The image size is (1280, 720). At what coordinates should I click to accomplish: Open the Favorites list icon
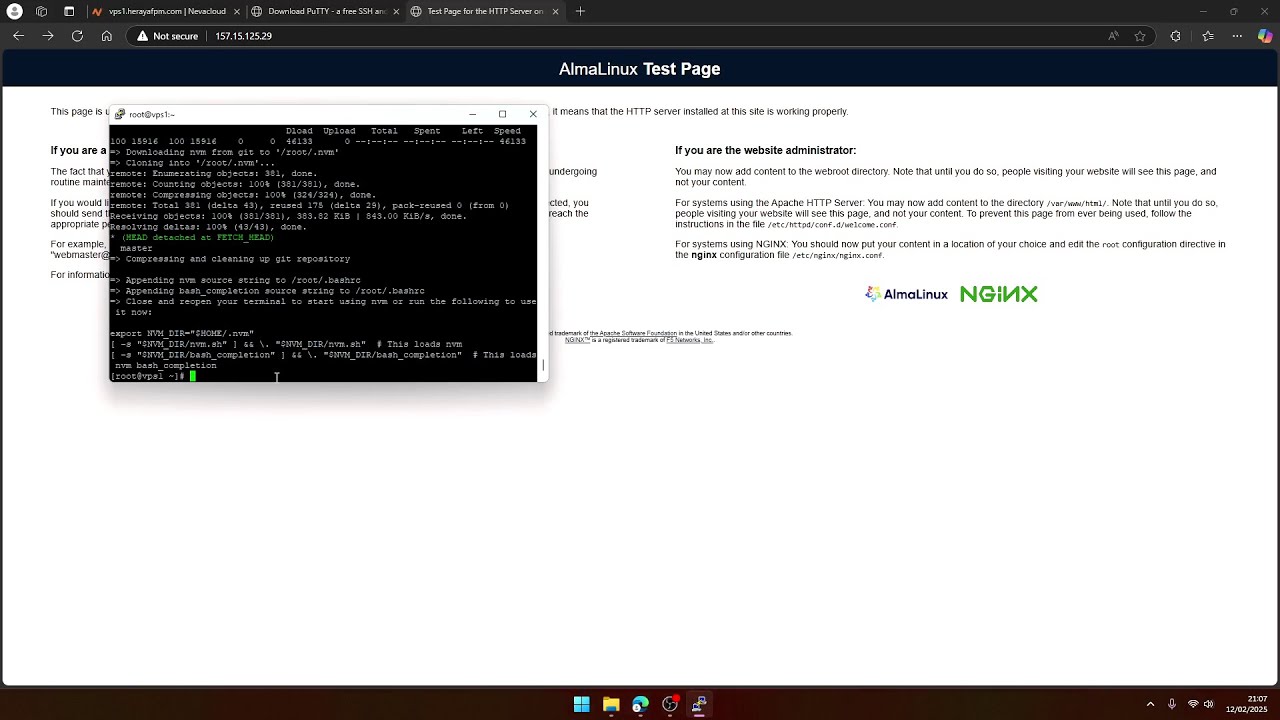(x=1208, y=36)
